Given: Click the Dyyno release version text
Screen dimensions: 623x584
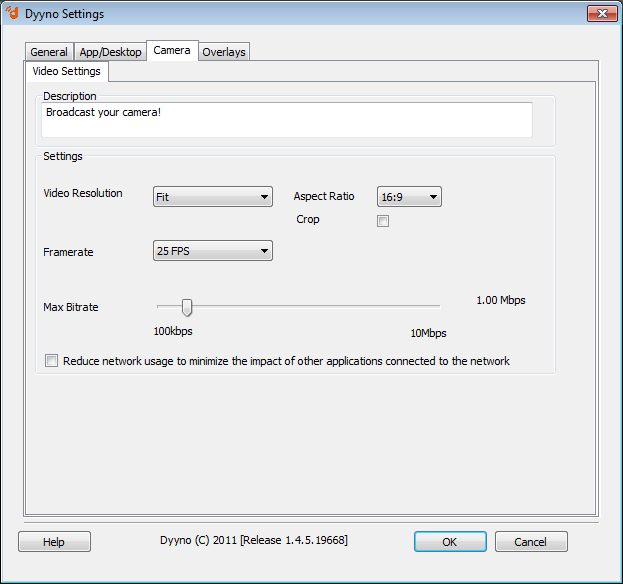Looking at the screenshot, I should coord(254,540).
